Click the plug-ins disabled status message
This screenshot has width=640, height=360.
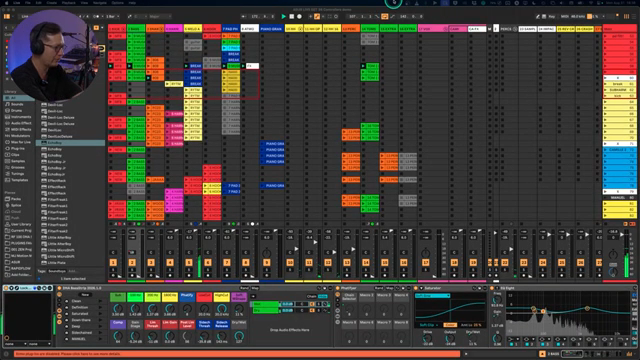pyautogui.click(x=237, y=354)
